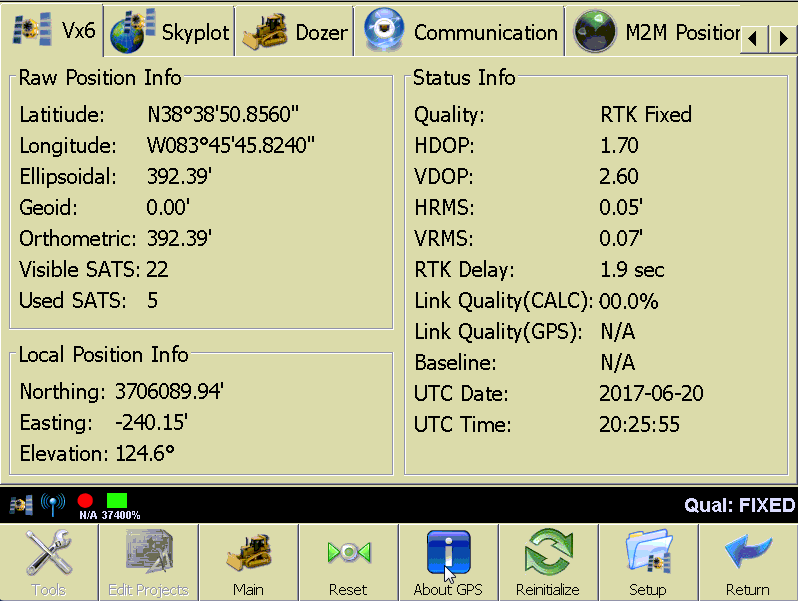Screen dimensions: 798x601
Task: Click Used SATS value 5
Action: [x=153, y=301]
